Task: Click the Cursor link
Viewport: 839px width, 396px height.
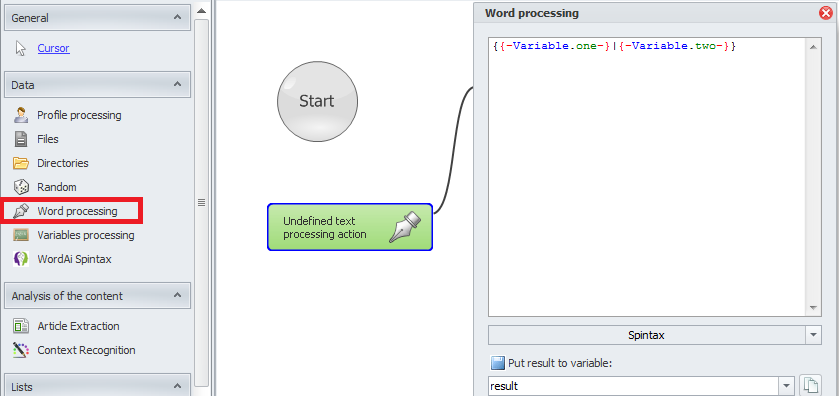Action: tap(53, 48)
